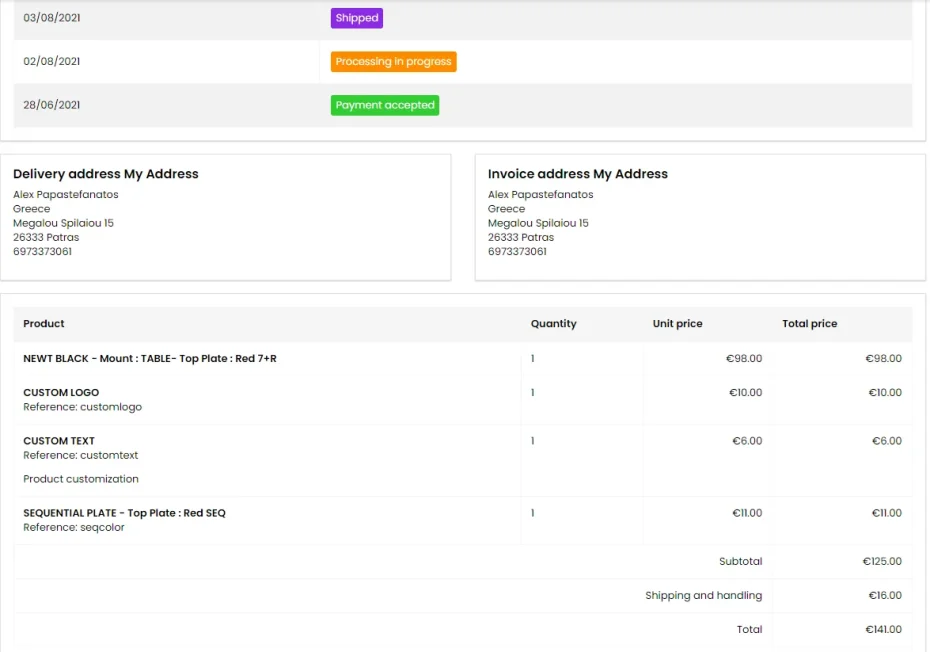
Task: Click the €16.00 shipping amount
Action: (885, 595)
